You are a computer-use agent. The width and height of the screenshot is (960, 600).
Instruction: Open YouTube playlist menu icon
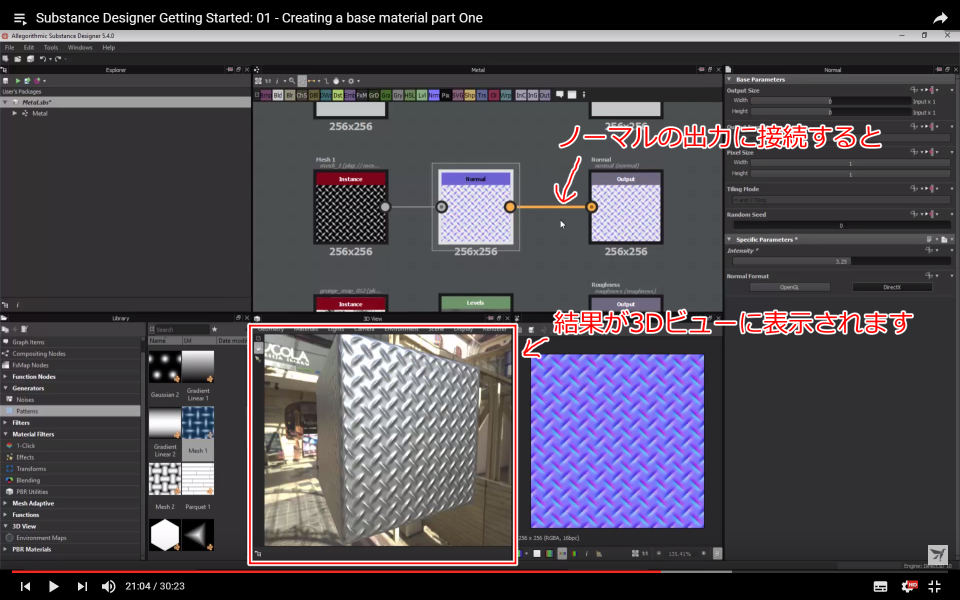click(20, 18)
